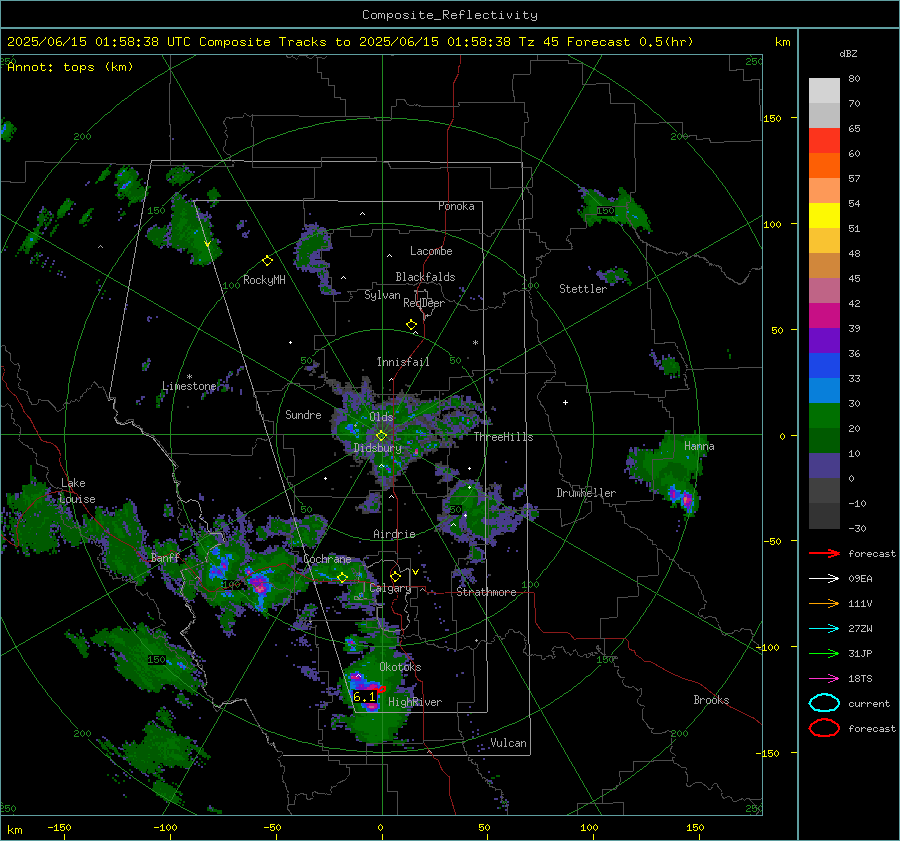Click the Strathmore town label
The image size is (900, 841).
click(486, 592)
